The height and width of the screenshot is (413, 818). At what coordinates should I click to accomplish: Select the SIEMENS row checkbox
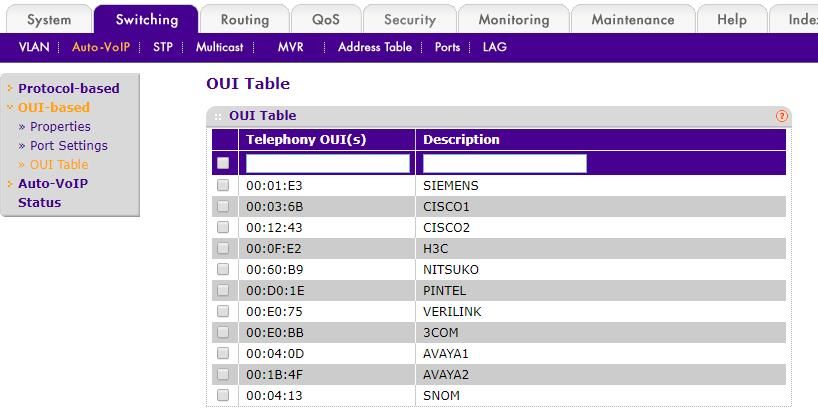click(223, 185)
